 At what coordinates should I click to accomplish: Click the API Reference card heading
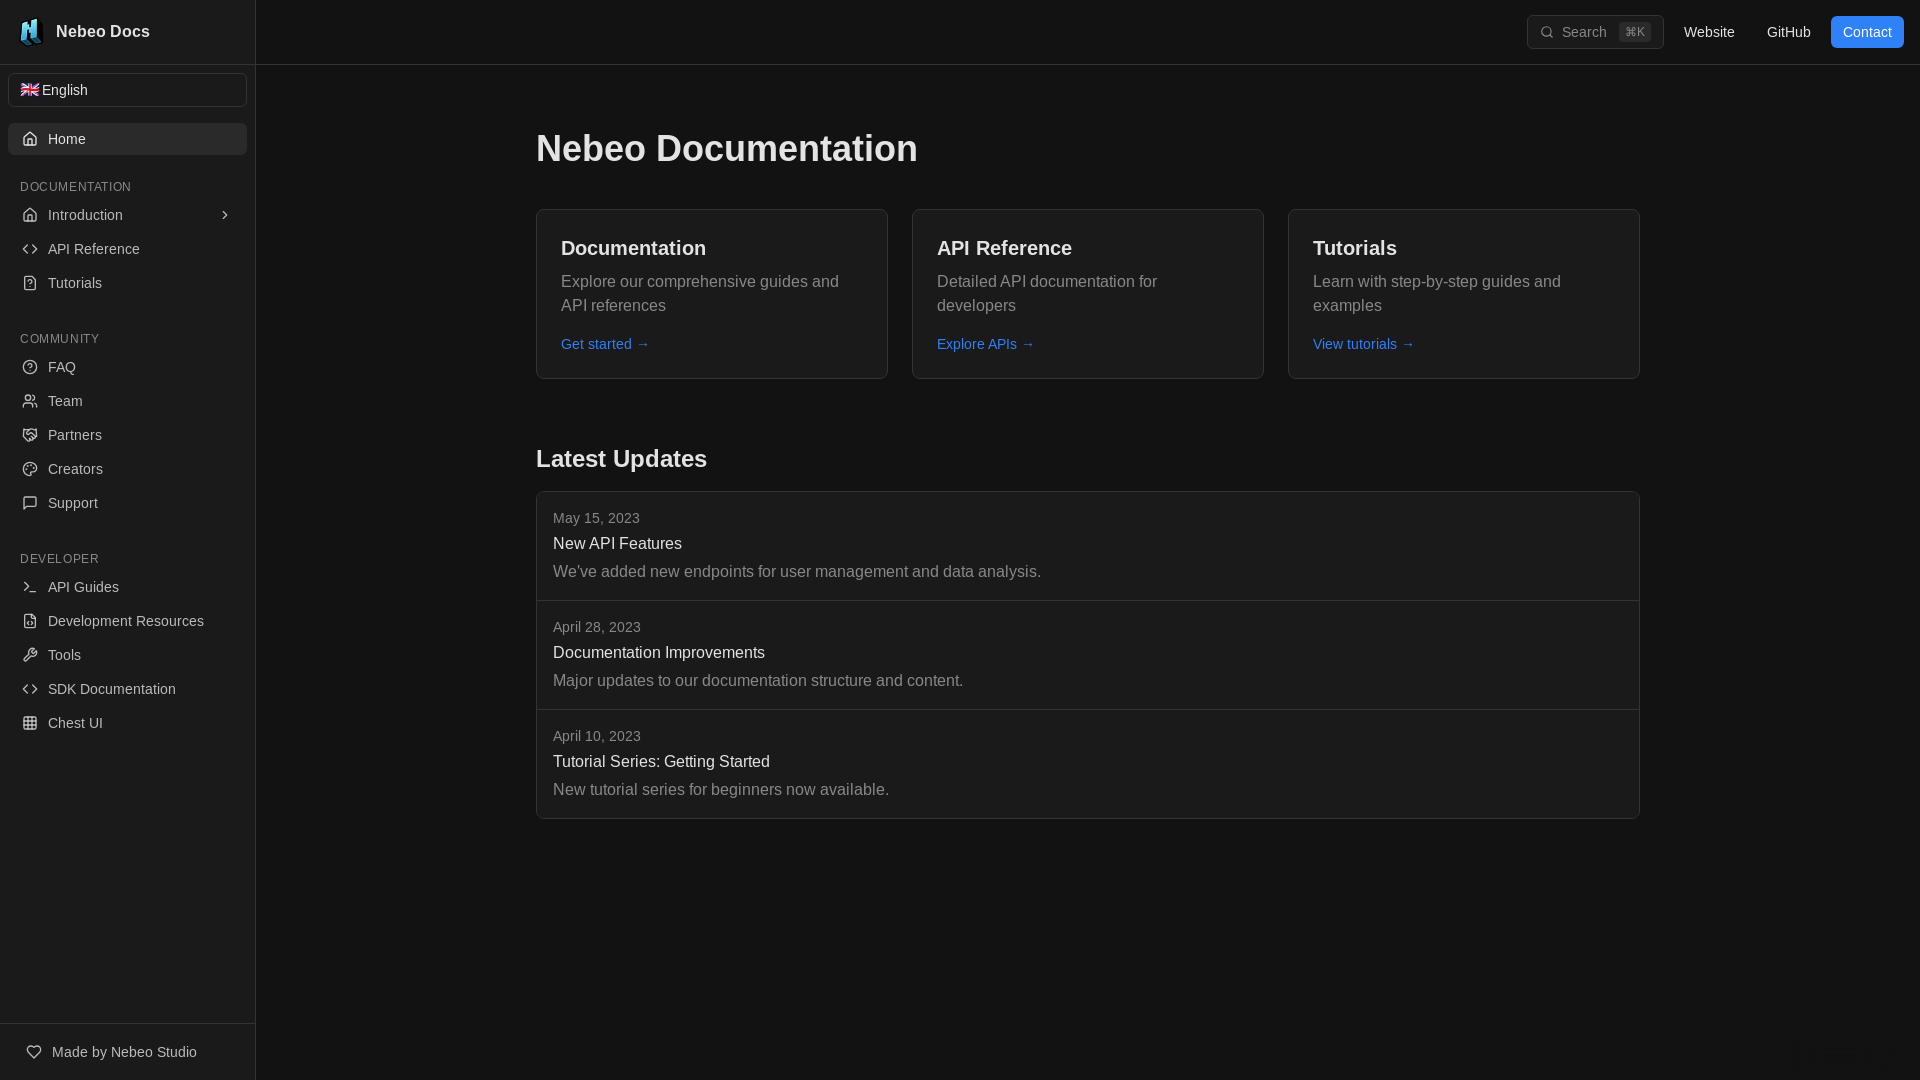pos(1004,248)
